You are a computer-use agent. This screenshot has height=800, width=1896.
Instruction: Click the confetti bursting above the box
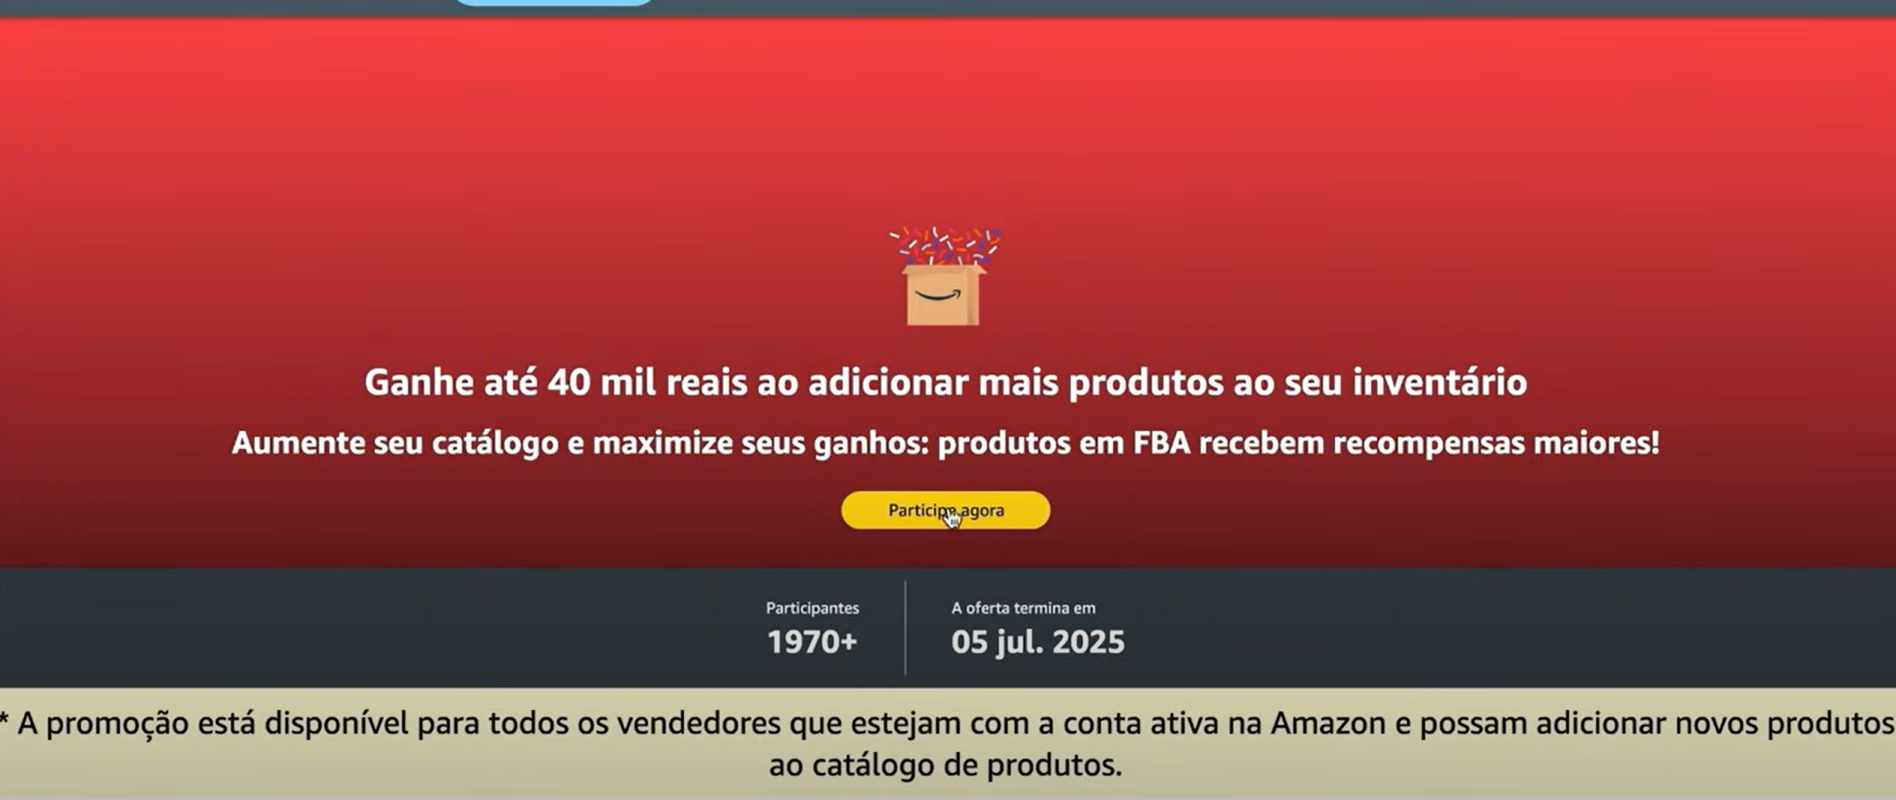(945, 246)
